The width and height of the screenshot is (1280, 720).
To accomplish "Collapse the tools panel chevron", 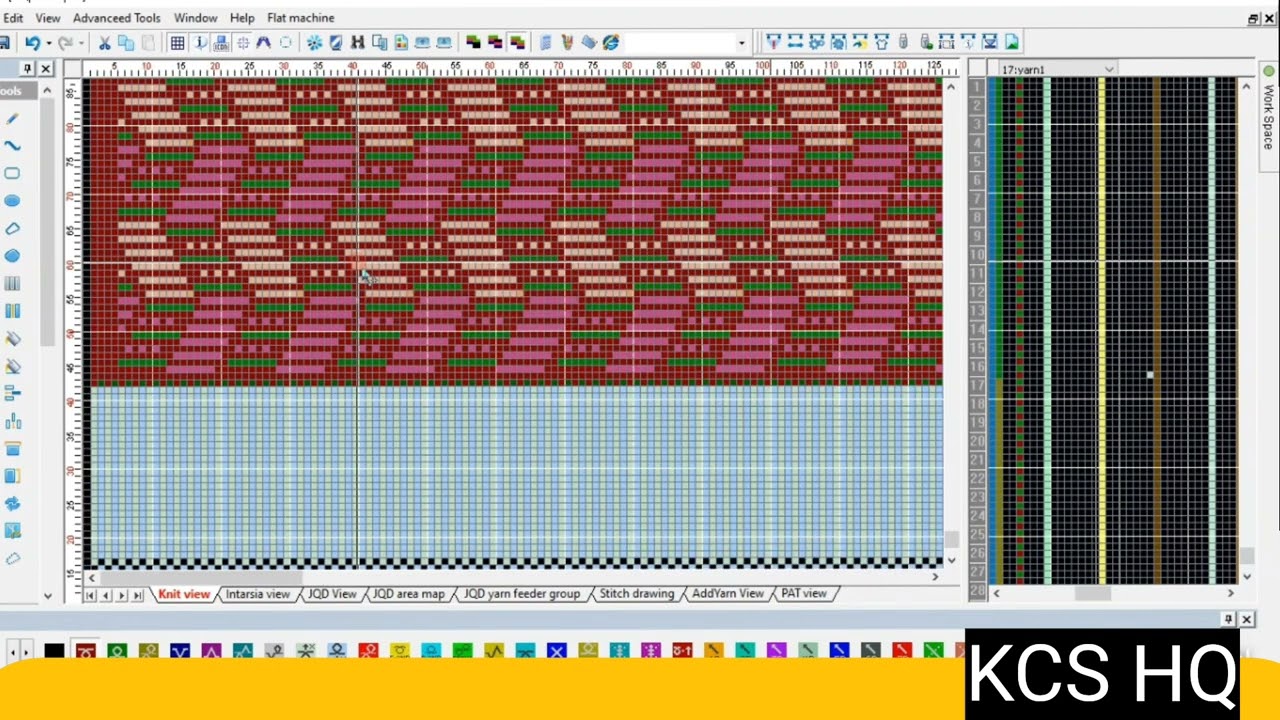I will pos(46,91).
